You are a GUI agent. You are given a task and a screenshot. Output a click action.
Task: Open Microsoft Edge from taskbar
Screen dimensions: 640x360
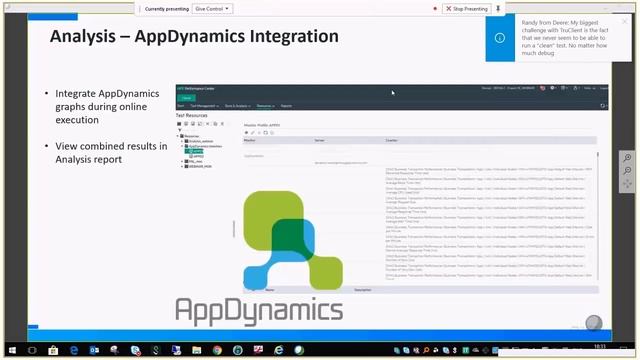(x=74, y=350)
